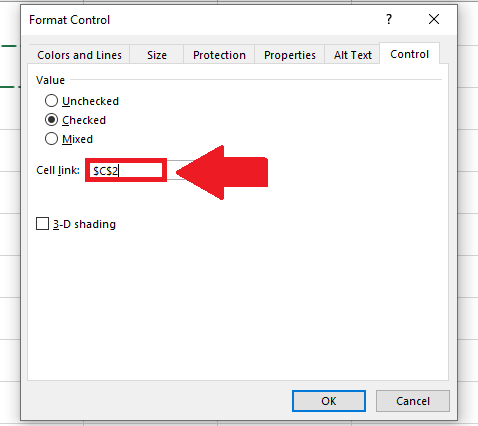478x426 pixels.
Task: Click the Unchecked option label
Action: pos(90,101)
